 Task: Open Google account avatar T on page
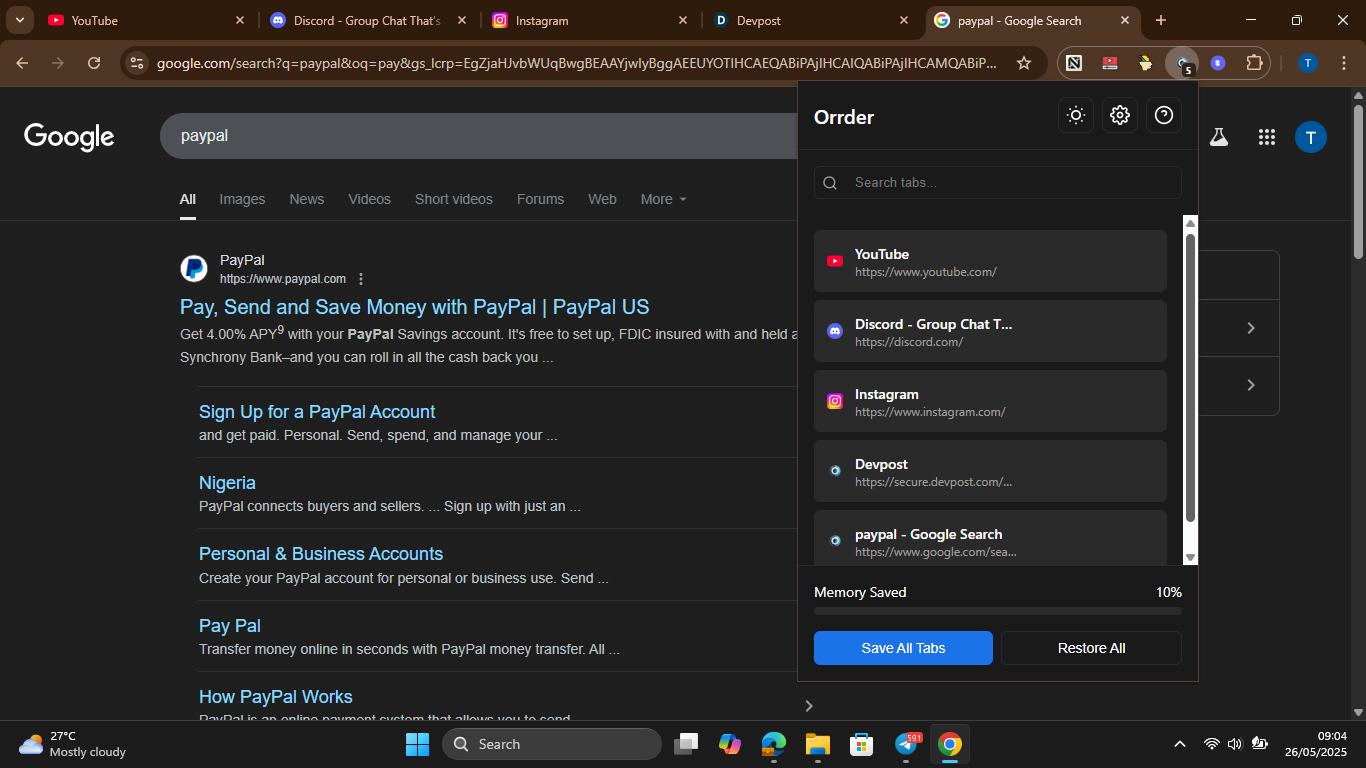pyautogui.click(x=1311, y=137)
